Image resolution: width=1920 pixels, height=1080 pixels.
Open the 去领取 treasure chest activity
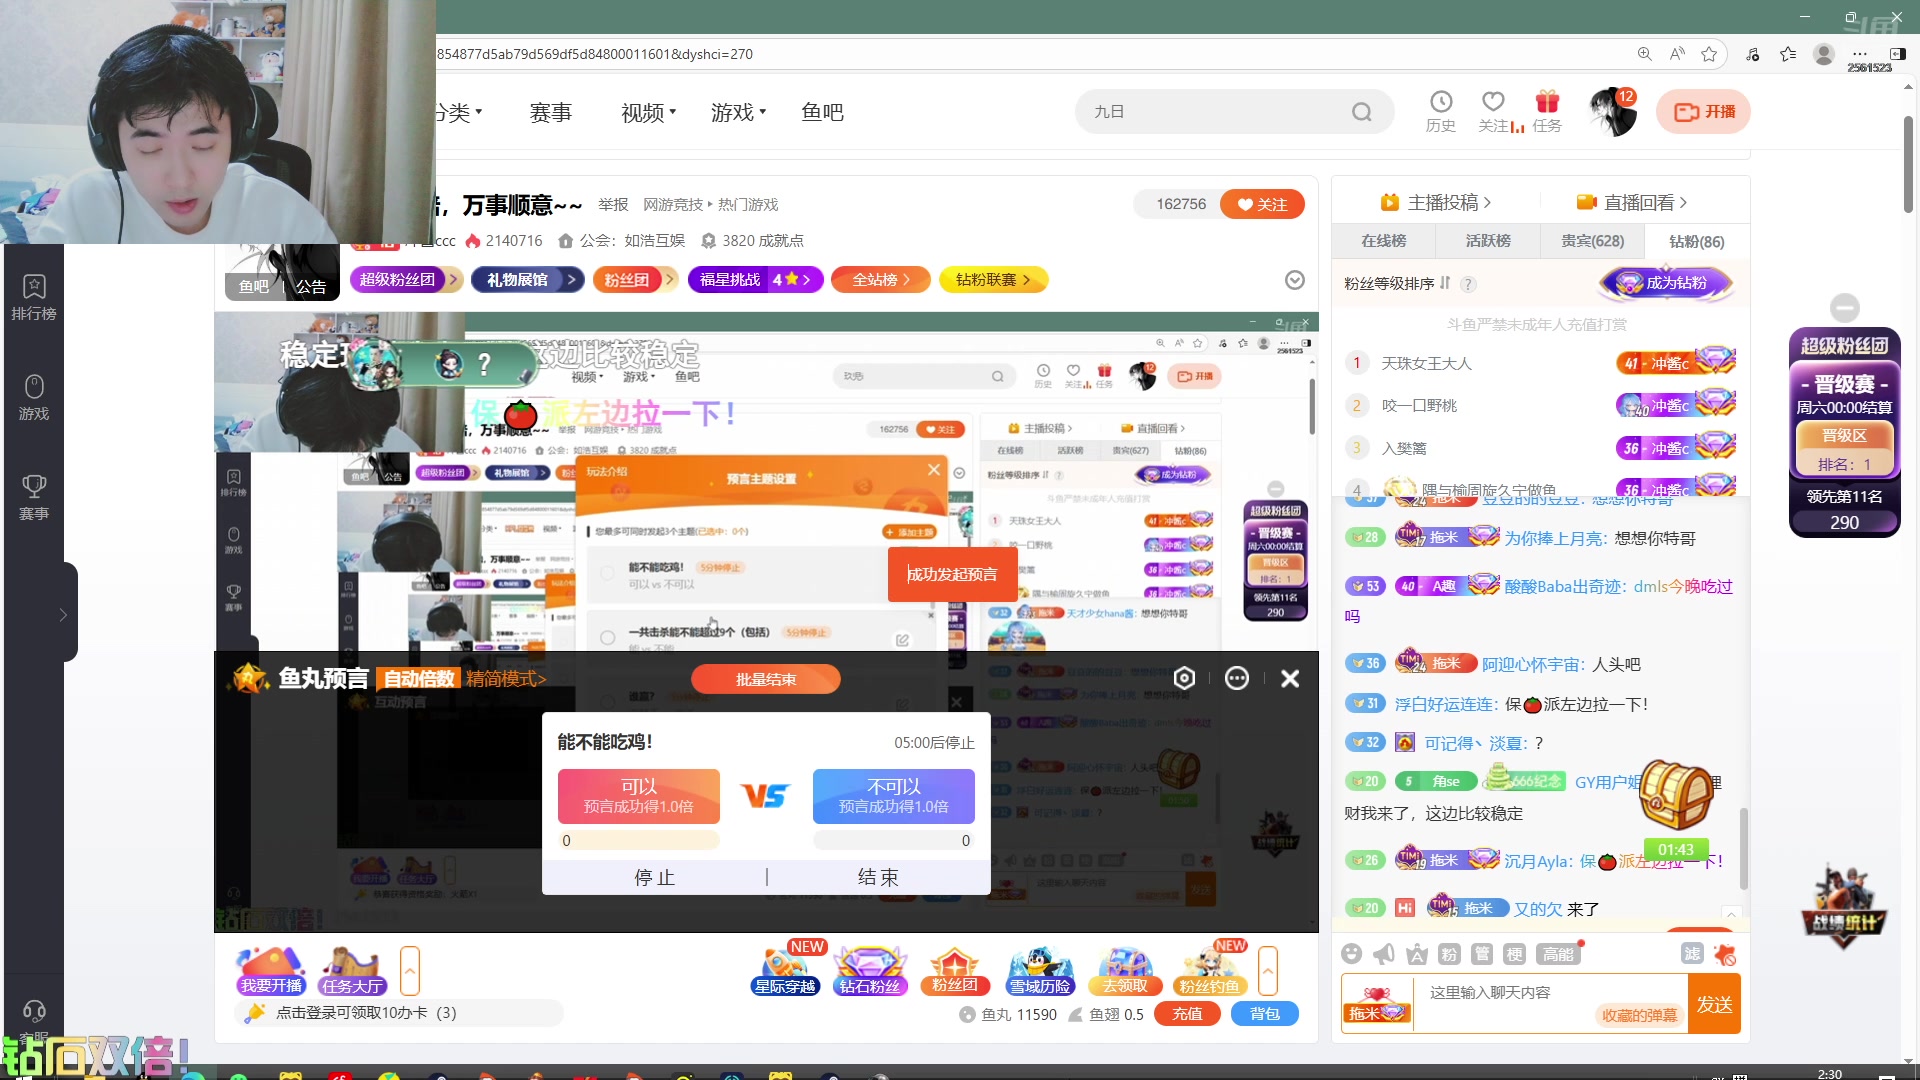click(x=1125, y=971)
